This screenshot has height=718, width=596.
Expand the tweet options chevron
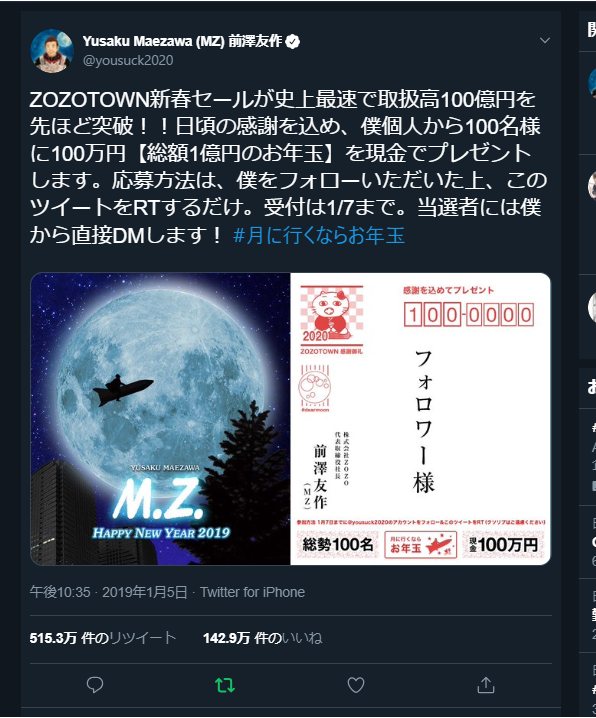click(545, 40)
